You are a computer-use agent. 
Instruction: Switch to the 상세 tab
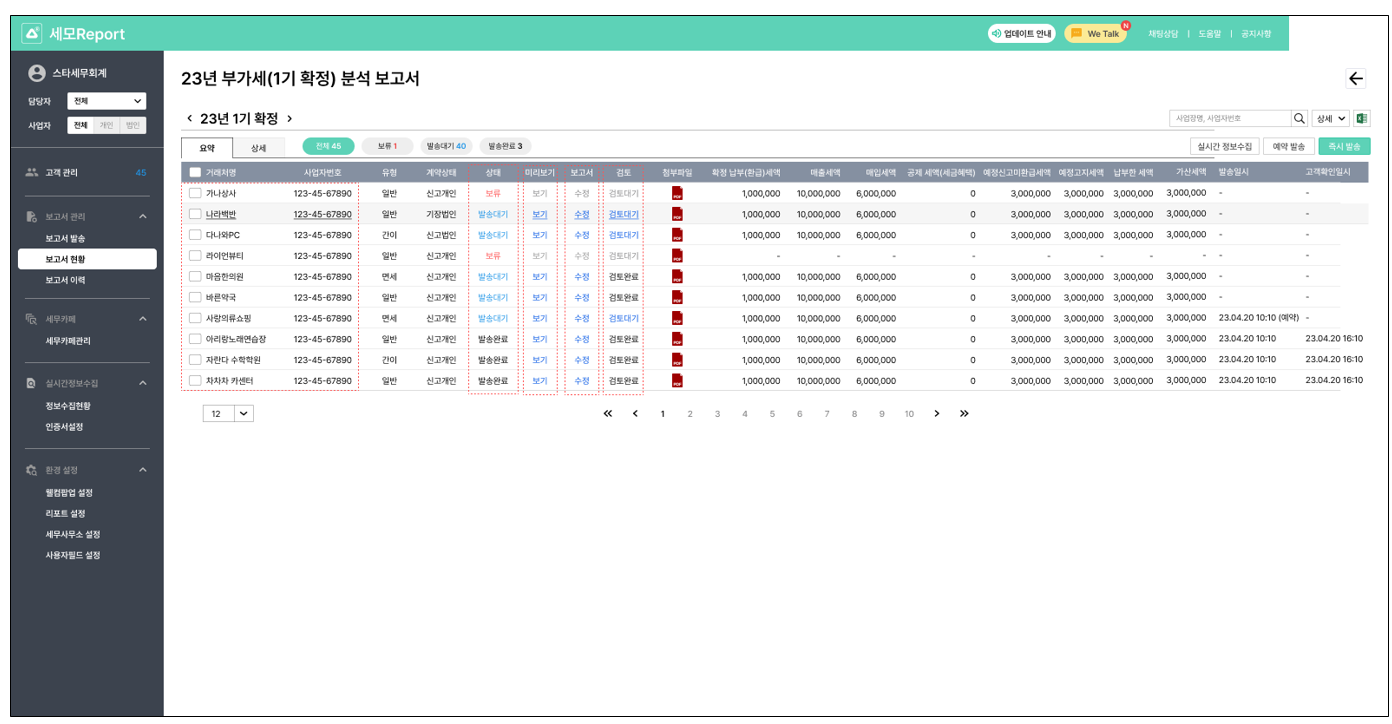tap(258, 148)
